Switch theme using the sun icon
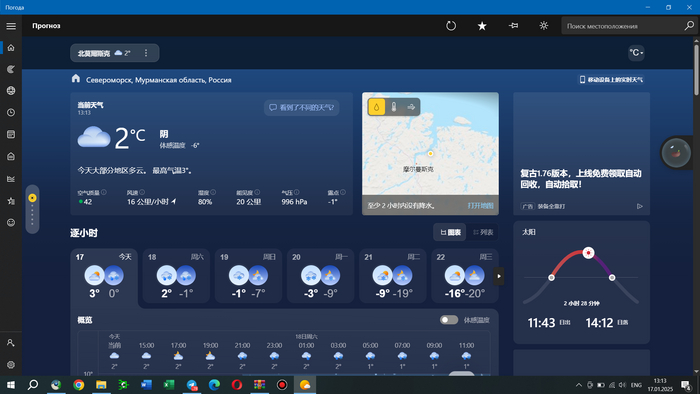700x394 pixels. (544, 26)
